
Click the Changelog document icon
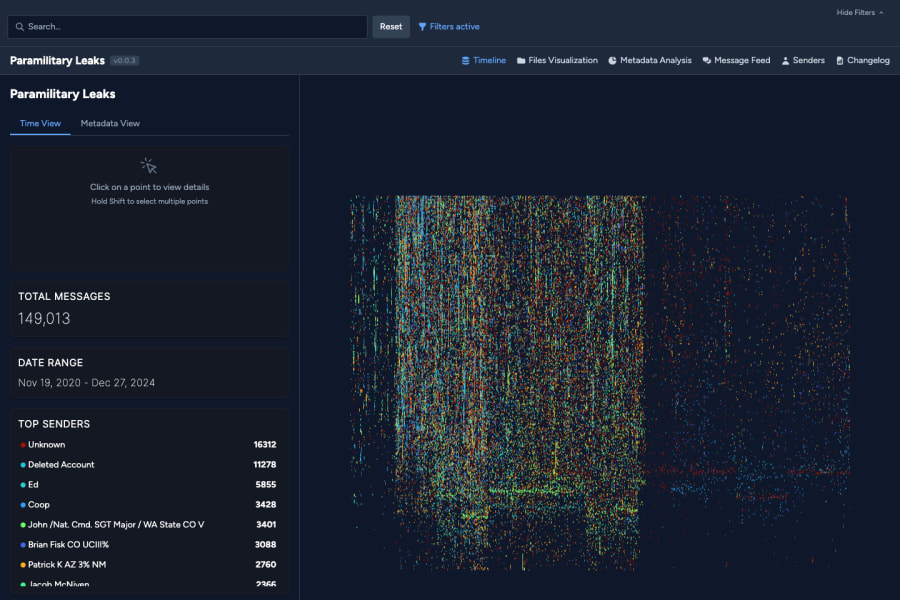point(840,60)
